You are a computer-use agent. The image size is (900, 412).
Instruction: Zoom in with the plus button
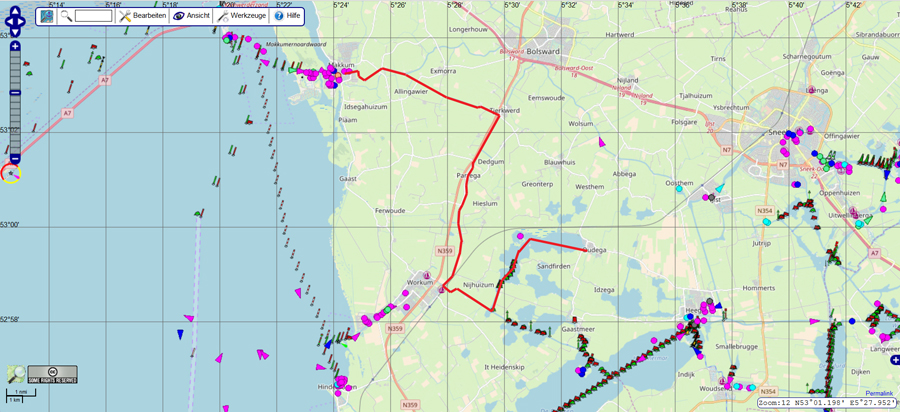click(x=14, y=45)
